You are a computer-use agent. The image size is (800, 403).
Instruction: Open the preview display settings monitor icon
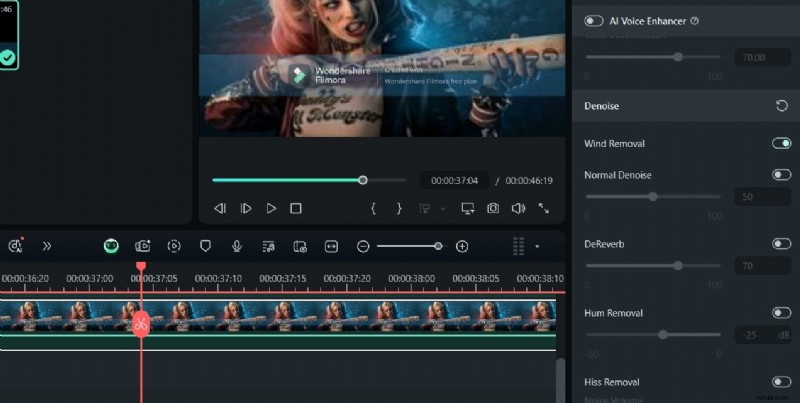tap(467, 208)
